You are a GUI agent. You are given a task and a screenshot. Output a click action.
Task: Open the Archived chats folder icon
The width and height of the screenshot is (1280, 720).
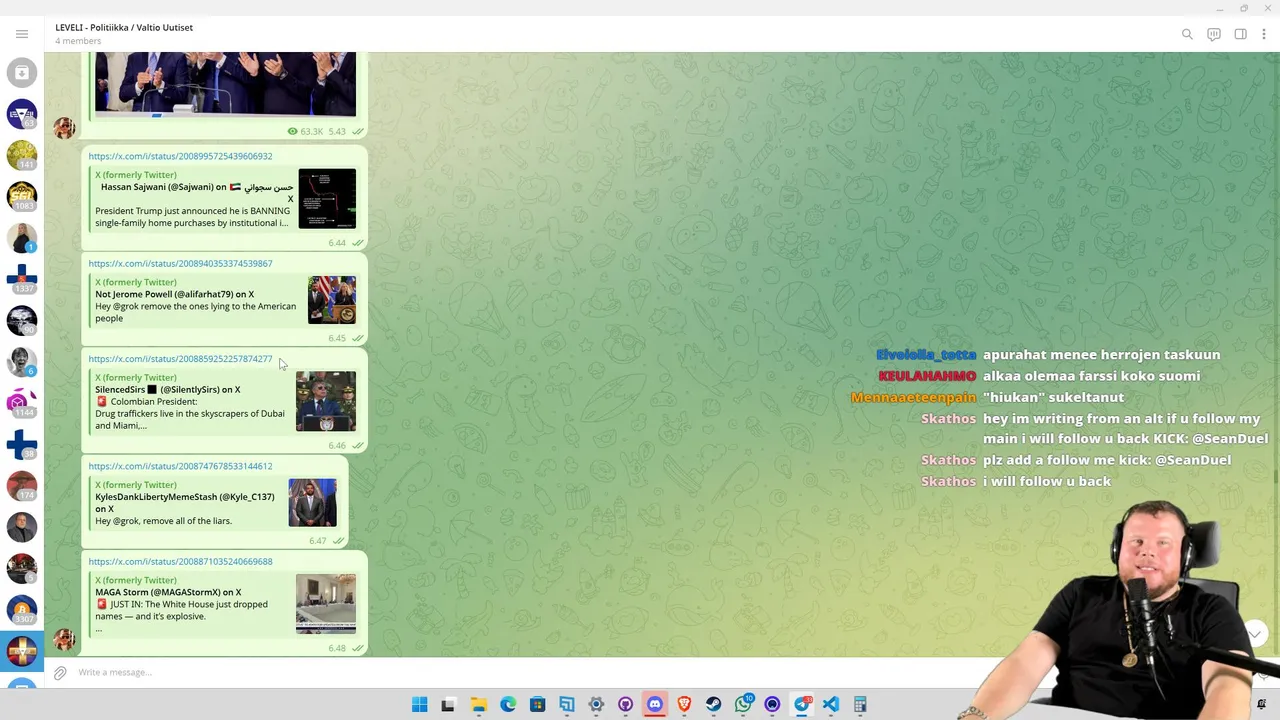click(22, 73)
